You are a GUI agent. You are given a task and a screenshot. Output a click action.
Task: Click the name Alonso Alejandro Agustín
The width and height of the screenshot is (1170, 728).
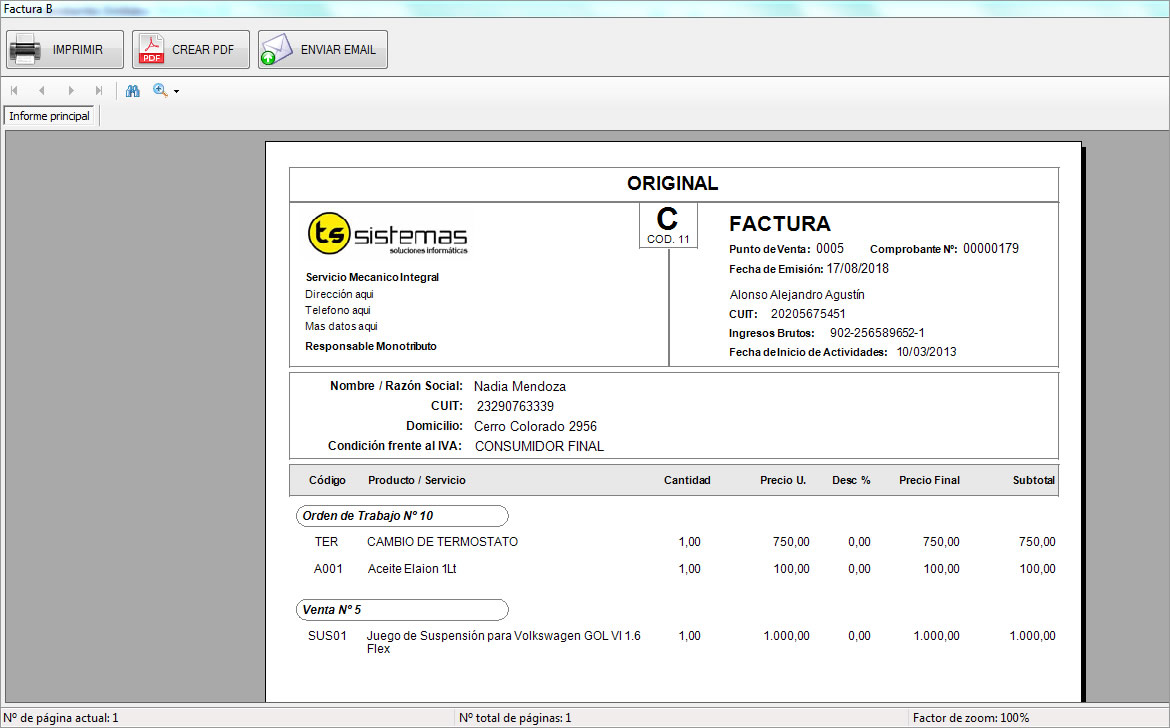click(797, 295)
